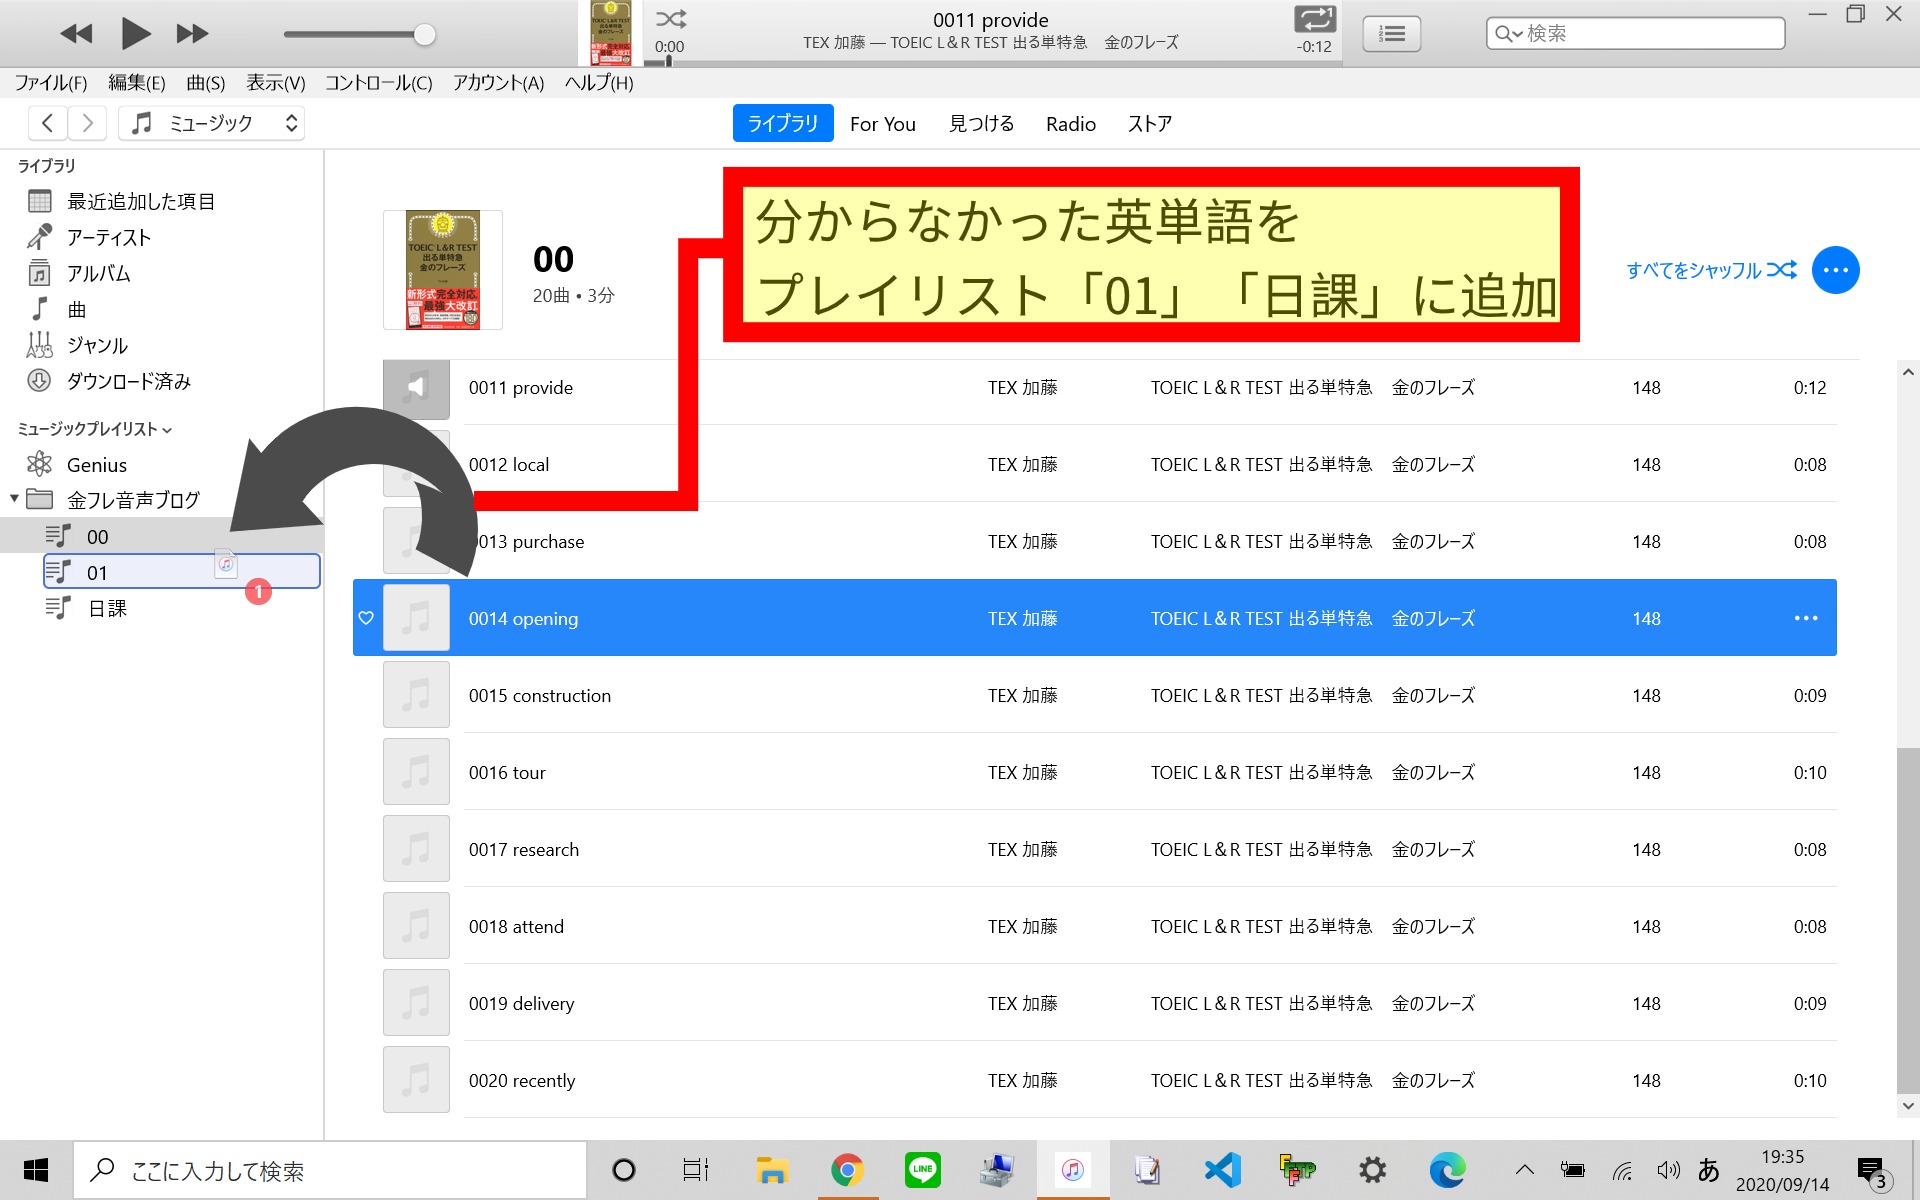Switch to the ストア tab
1920x1200 pixels.
tap(1150, 124)
